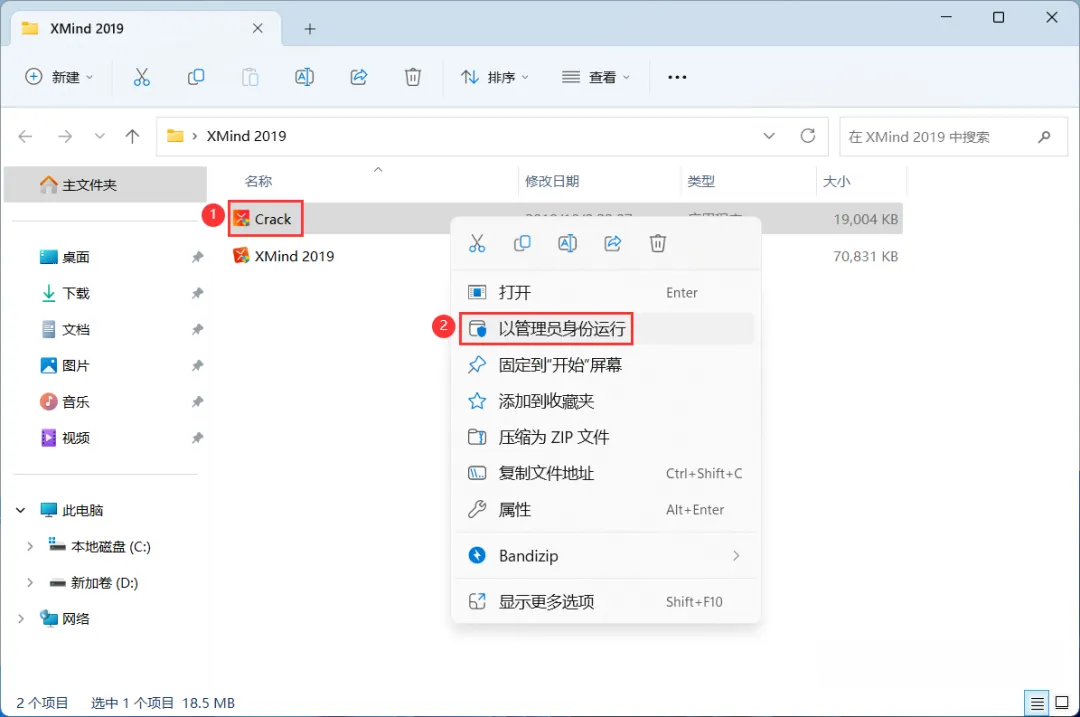Collapse the 此电脑 tree node

tap(21, 510)
